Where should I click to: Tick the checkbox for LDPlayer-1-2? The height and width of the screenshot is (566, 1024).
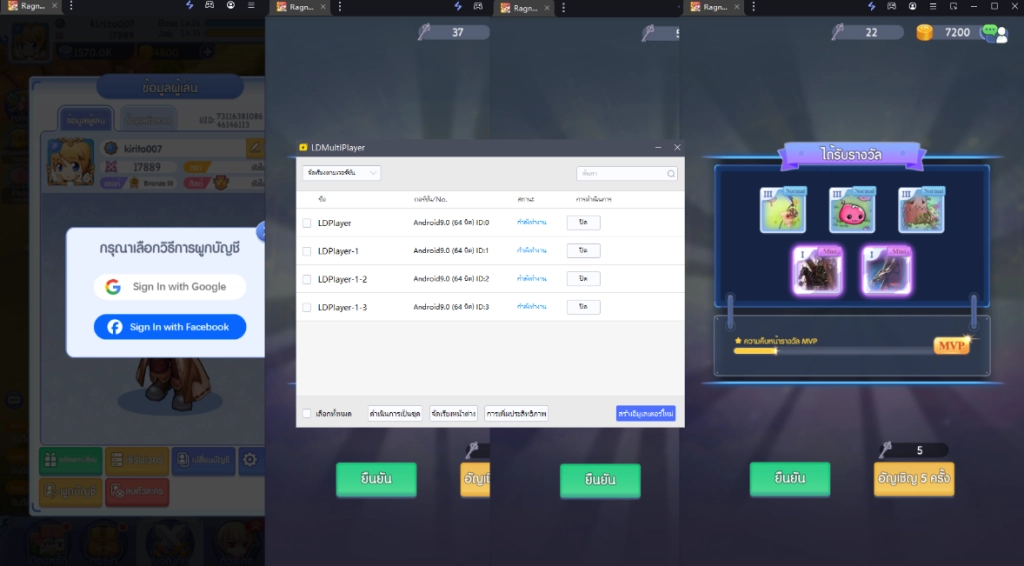pyautogui.click(x=307, y=279)
